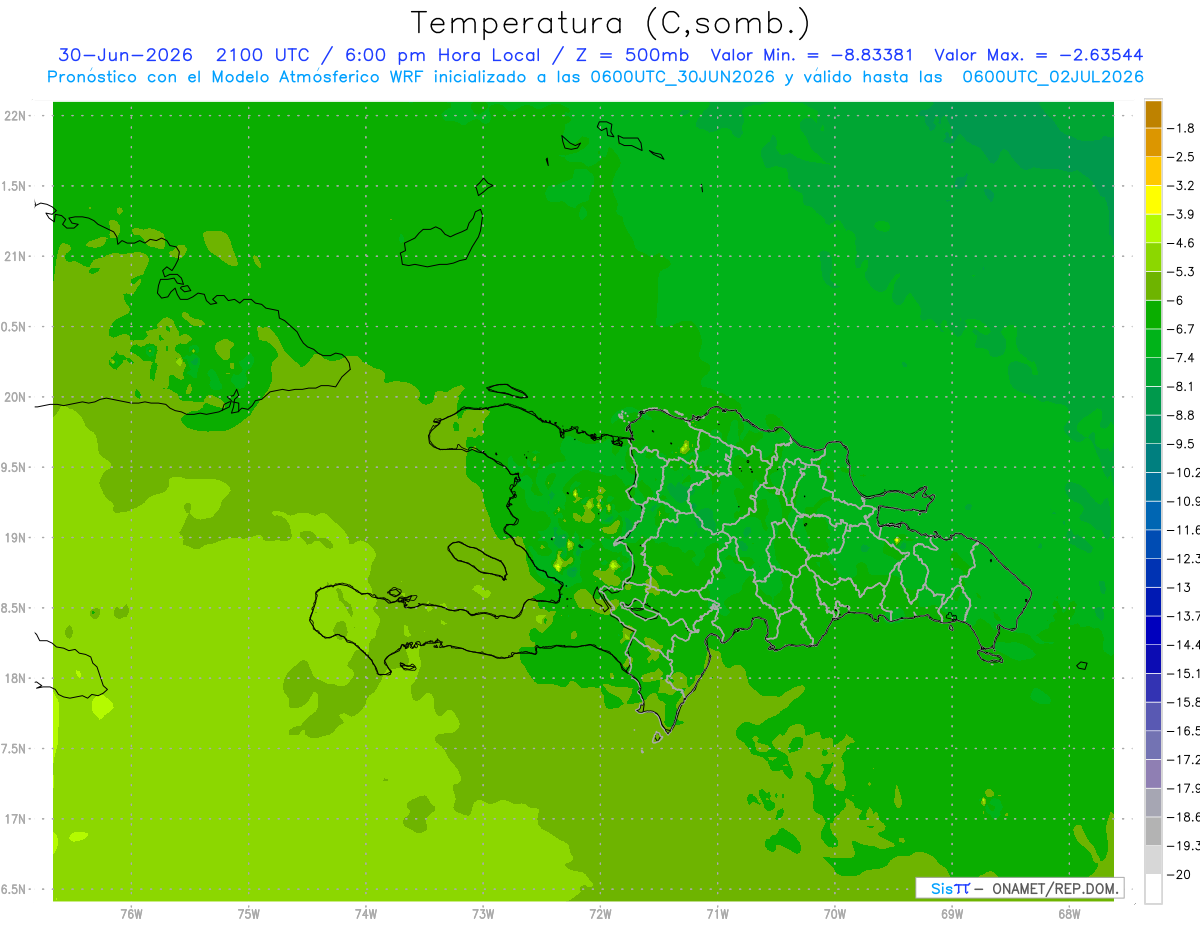Click the '-7.4' colorbar label

1182,358
